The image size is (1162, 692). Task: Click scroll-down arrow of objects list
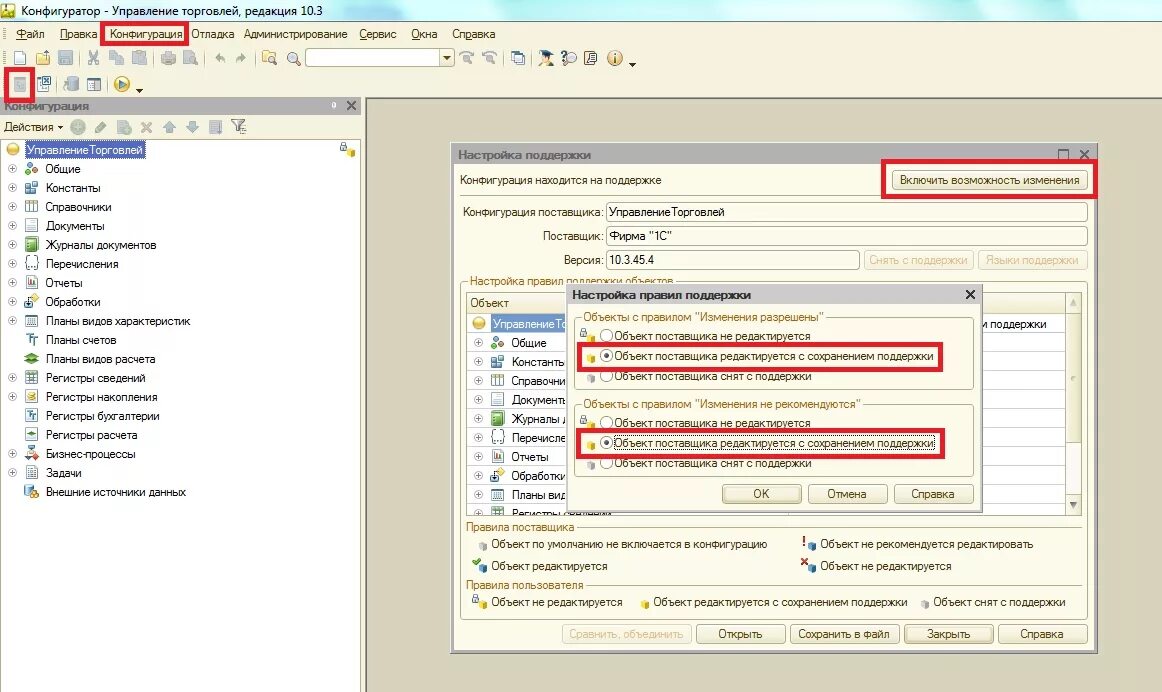coord(1073,505)
